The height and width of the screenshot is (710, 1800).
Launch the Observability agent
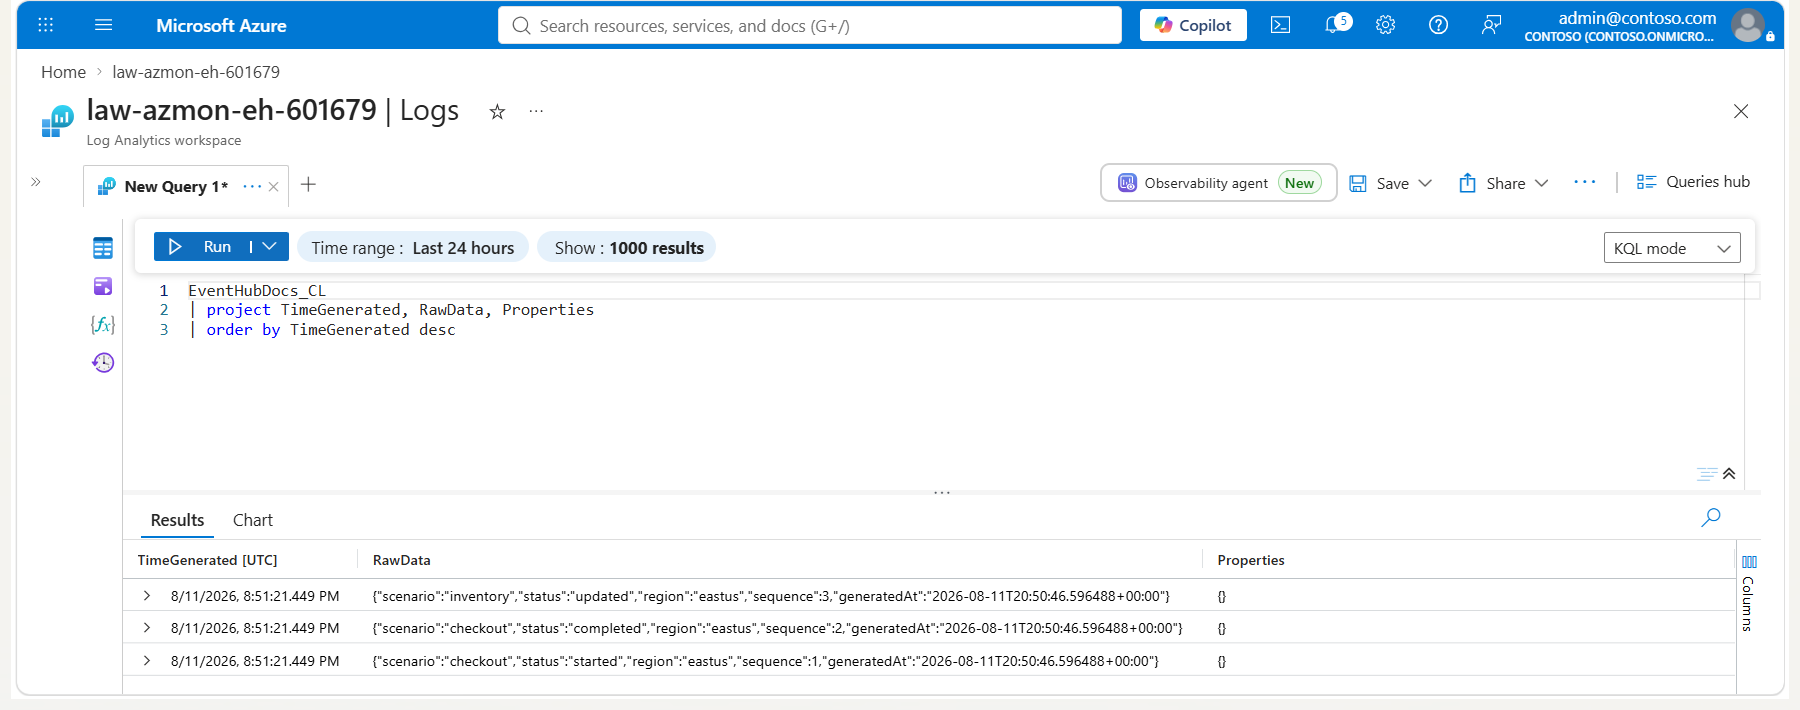click(x=1218, y=183)
